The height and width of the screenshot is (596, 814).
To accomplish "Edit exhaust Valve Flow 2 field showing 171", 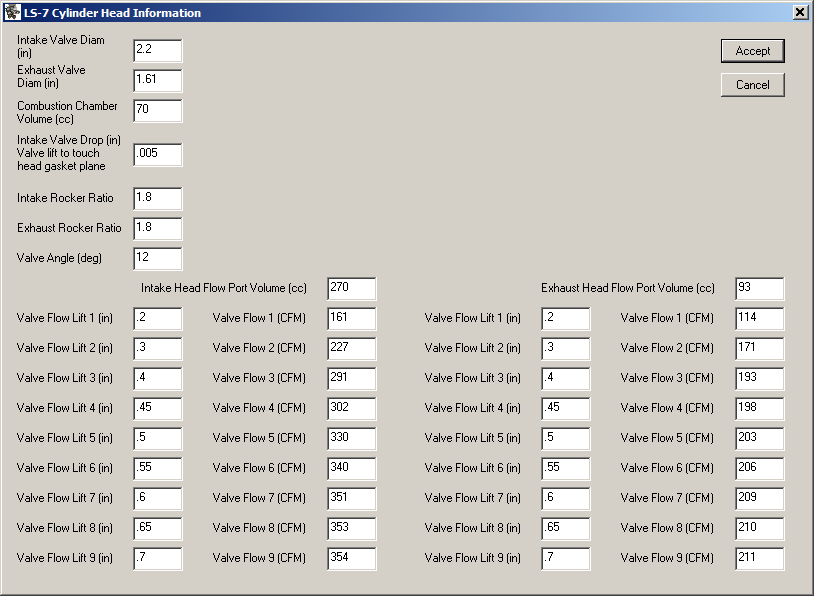I will 760,349.
